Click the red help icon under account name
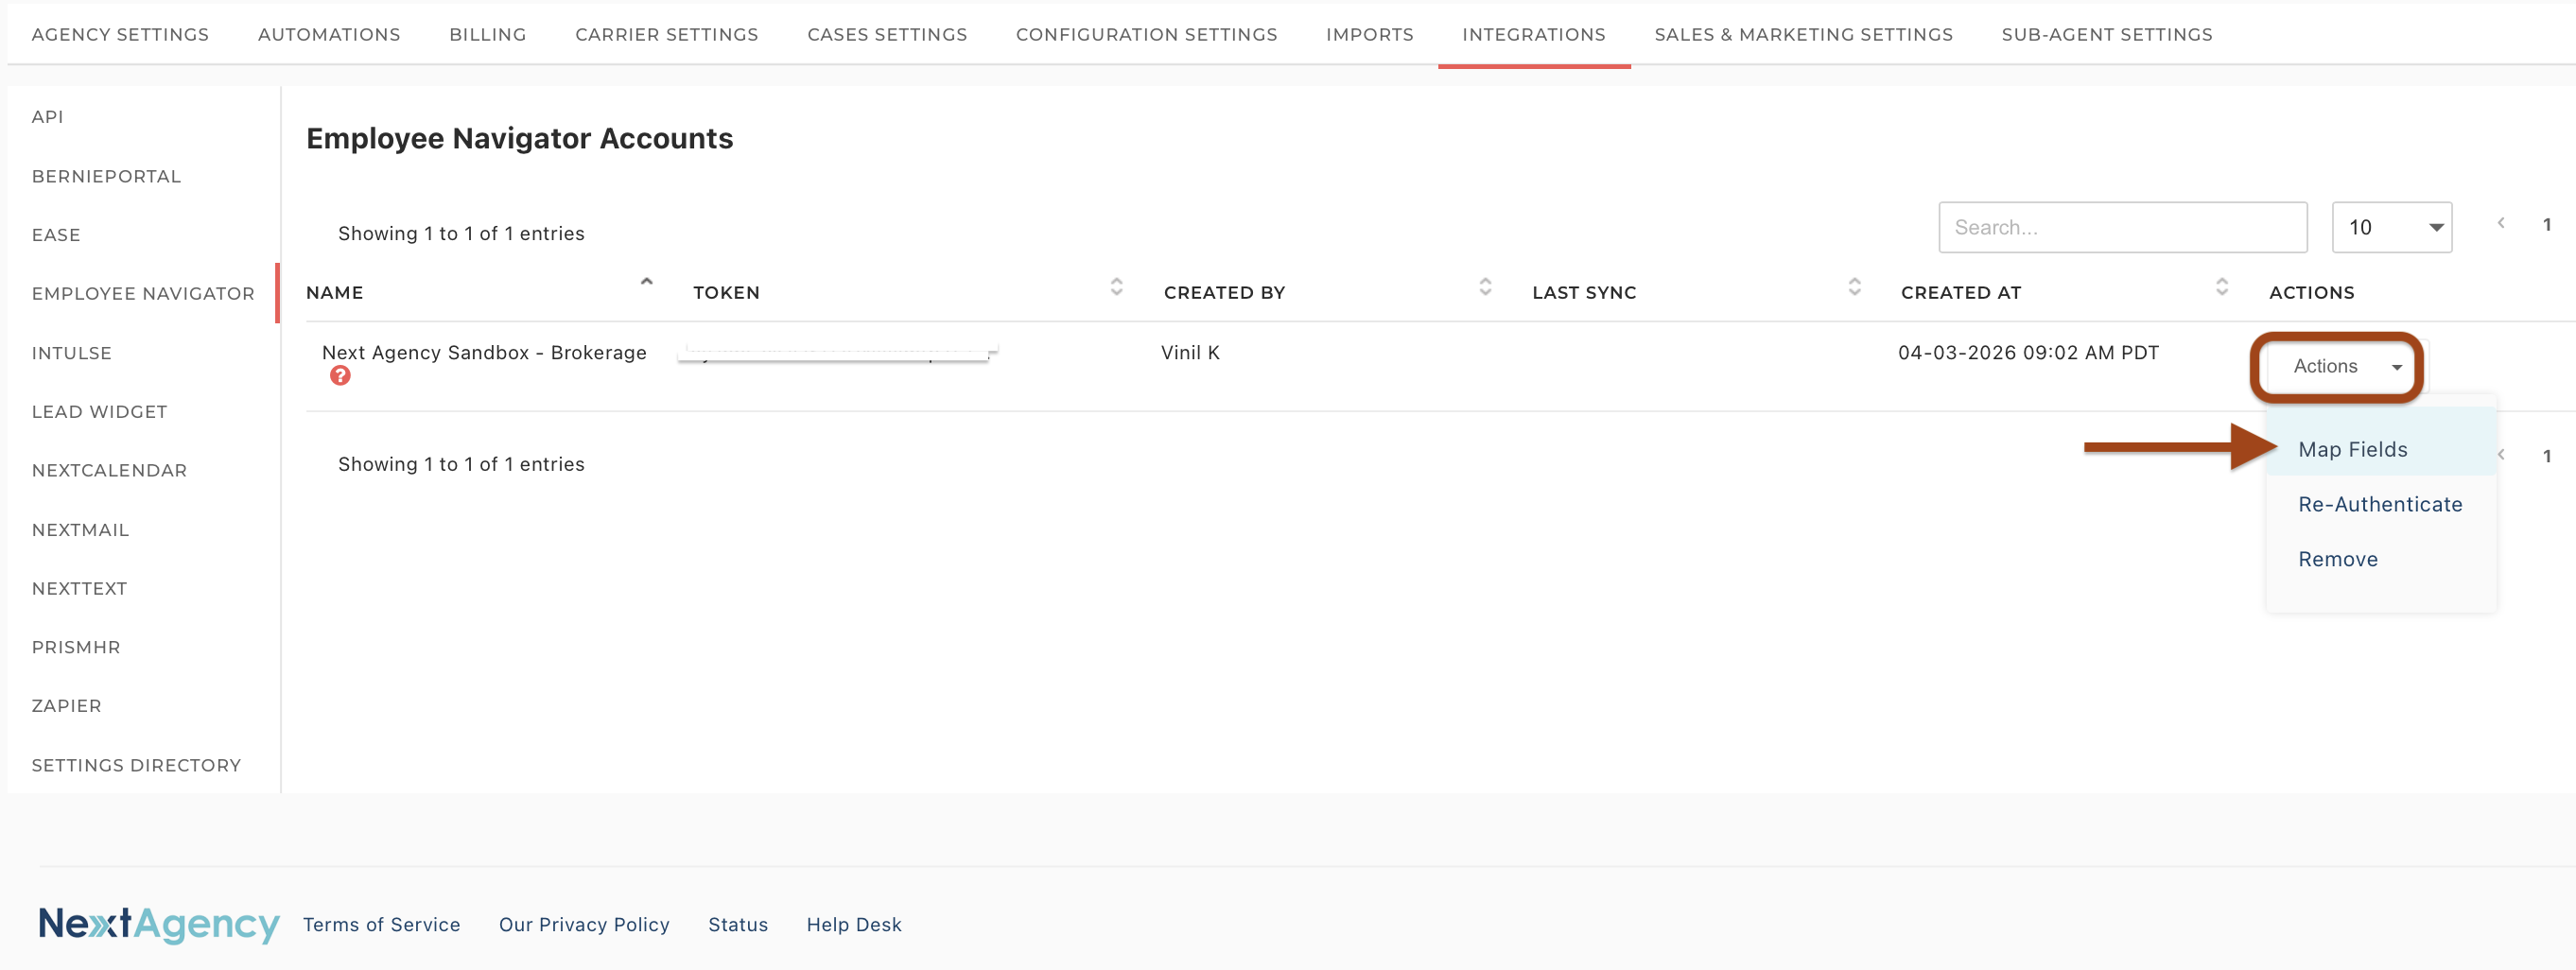 point(340,376)
